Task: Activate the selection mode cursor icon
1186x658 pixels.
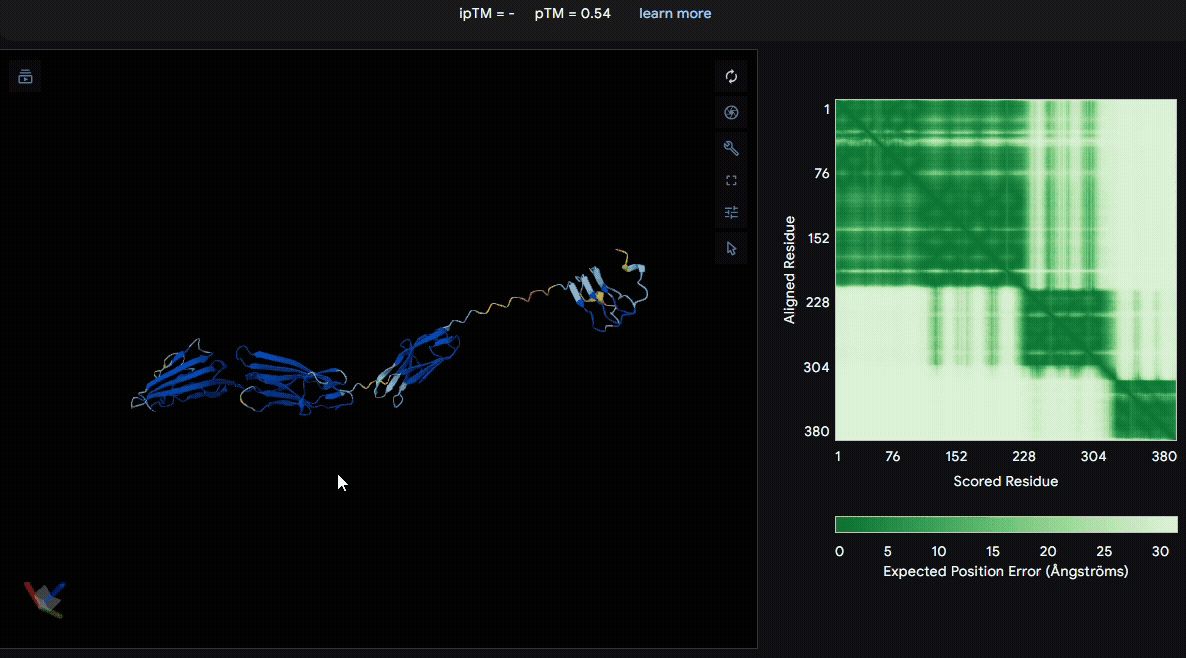Action: [731, 248]
